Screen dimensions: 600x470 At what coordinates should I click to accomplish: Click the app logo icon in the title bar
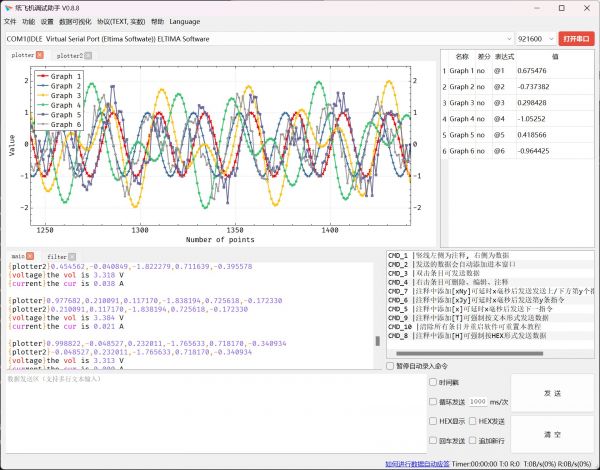click(x=8, y=8)
